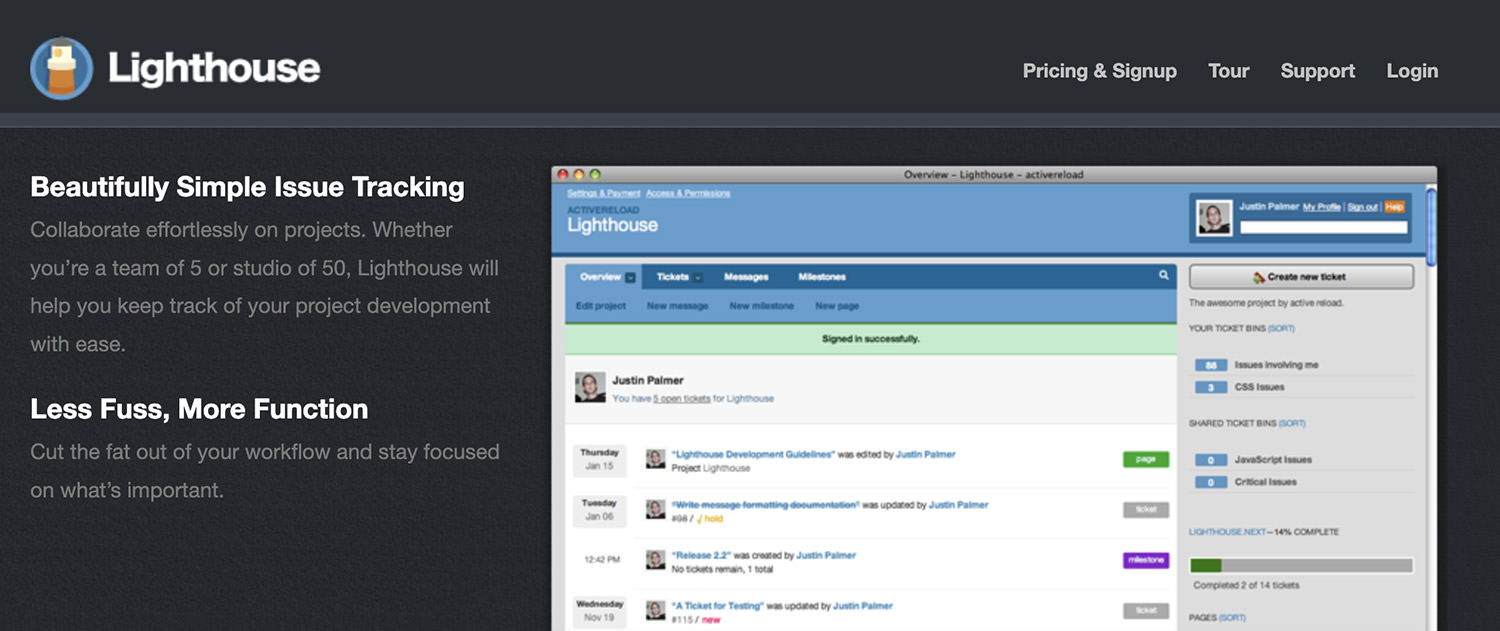Click avatar next to Justin Palmer heading
This screenshot has width=1500, height=631.
(590, 388)
